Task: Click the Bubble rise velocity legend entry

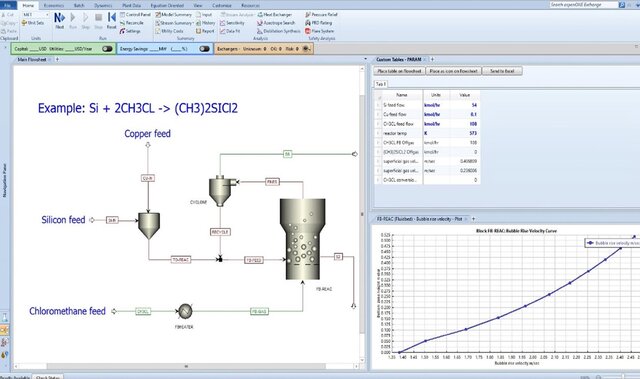Action: point(612,243)
